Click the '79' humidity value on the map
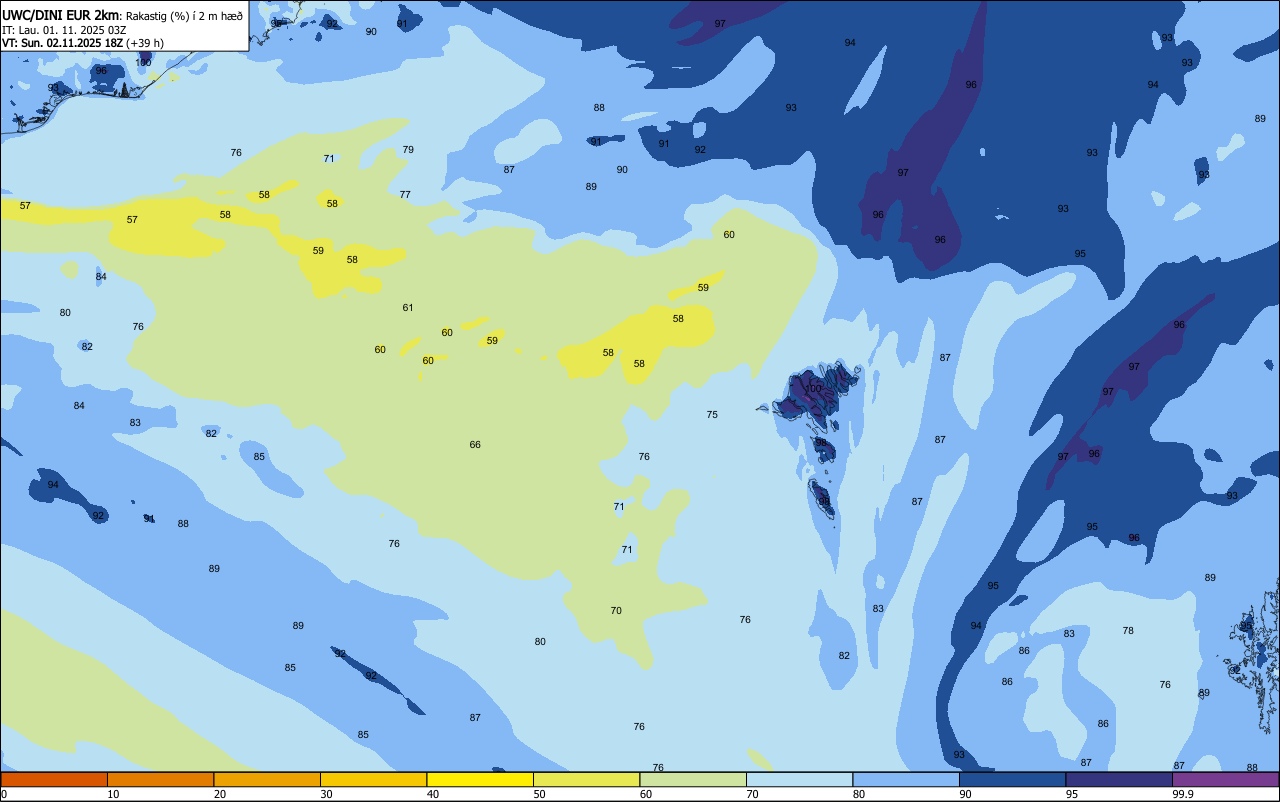1280x802 pixels. (x=408, y=149)
